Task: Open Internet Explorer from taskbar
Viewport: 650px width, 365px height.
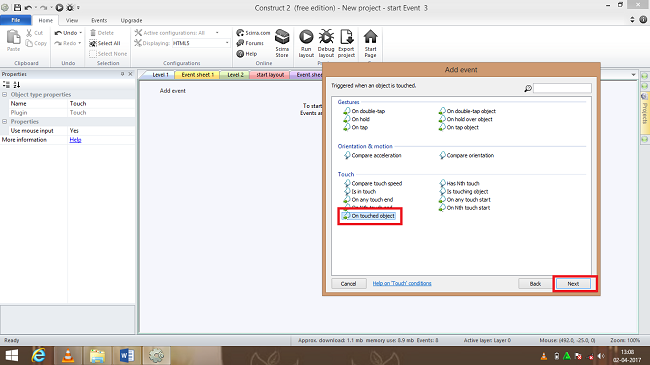Action: pos(39,355)
